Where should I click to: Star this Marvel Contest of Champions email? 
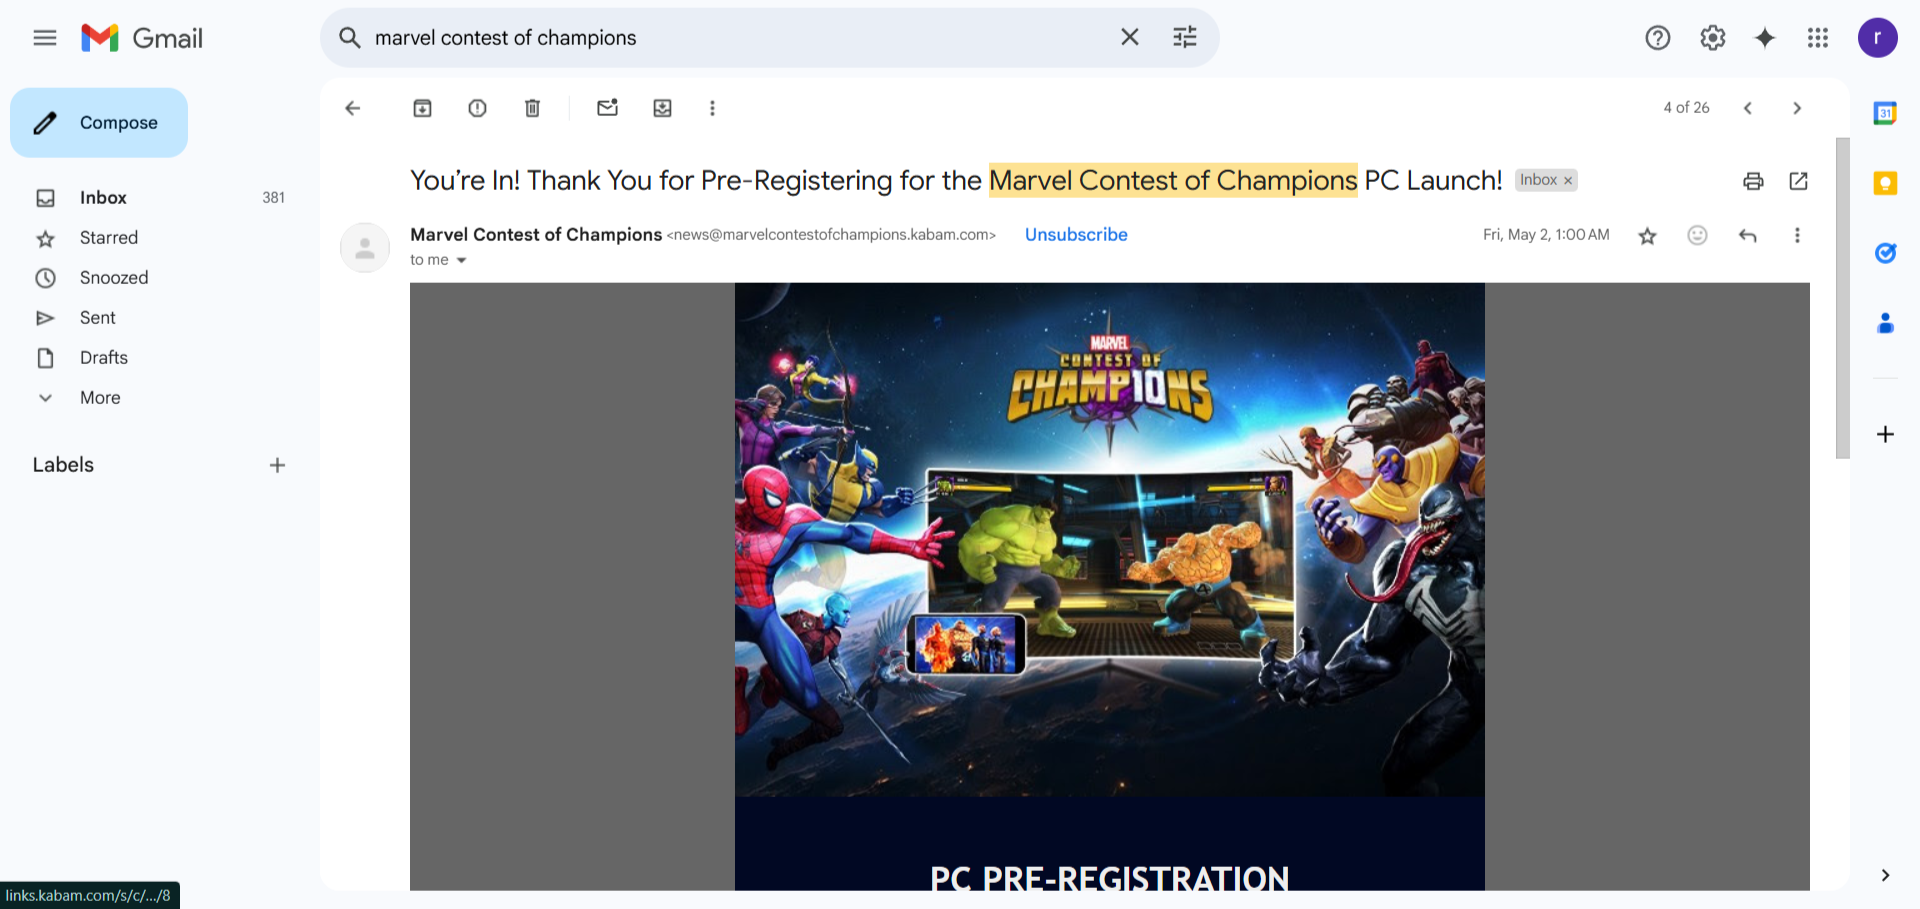pos(1647,236)
